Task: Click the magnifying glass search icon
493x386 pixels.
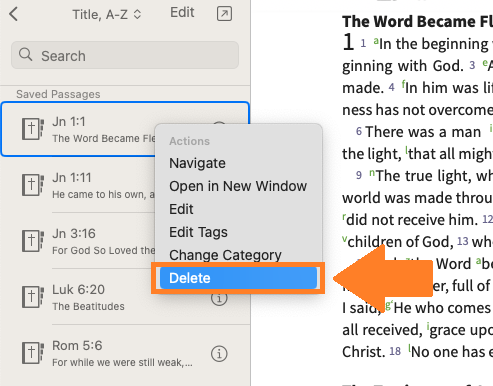Action: (x=25, y=54)
